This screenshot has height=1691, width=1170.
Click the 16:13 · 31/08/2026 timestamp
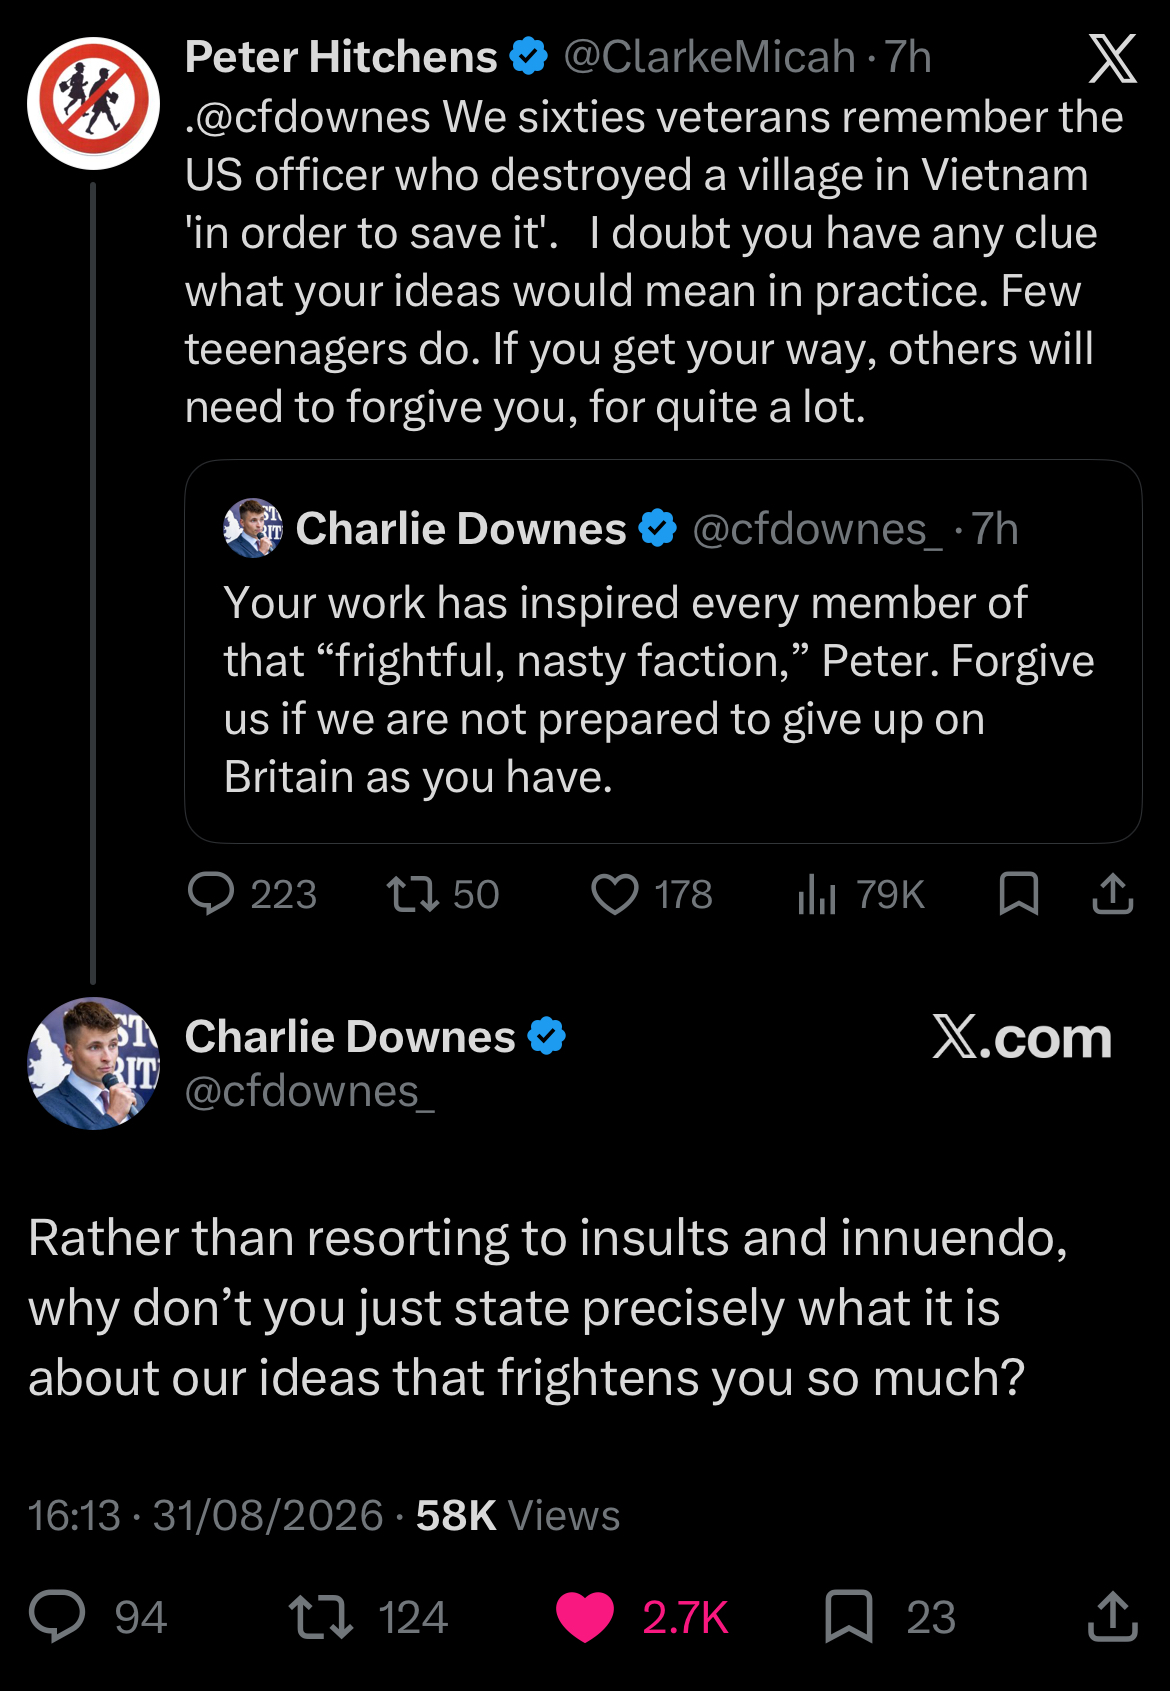point(206,1516)
